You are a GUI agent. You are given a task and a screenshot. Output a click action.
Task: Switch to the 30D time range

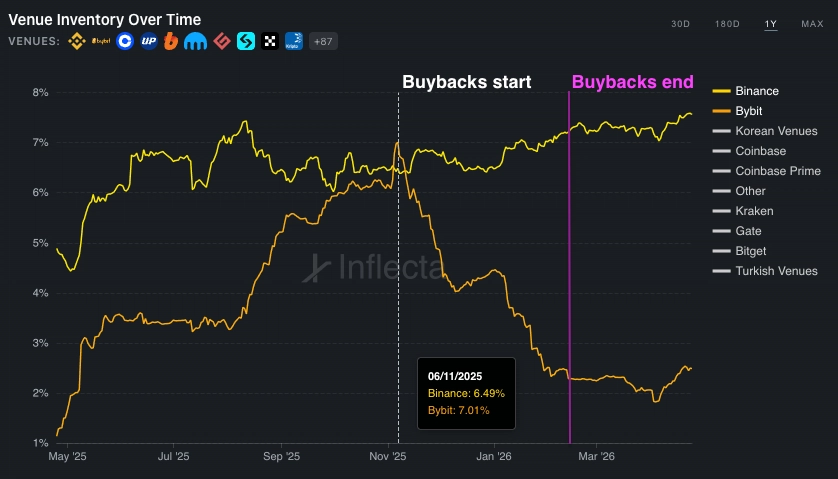point(680,24)
